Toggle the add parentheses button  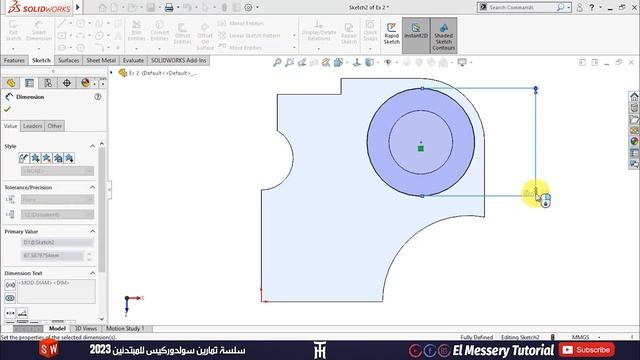tap(10, 285)
